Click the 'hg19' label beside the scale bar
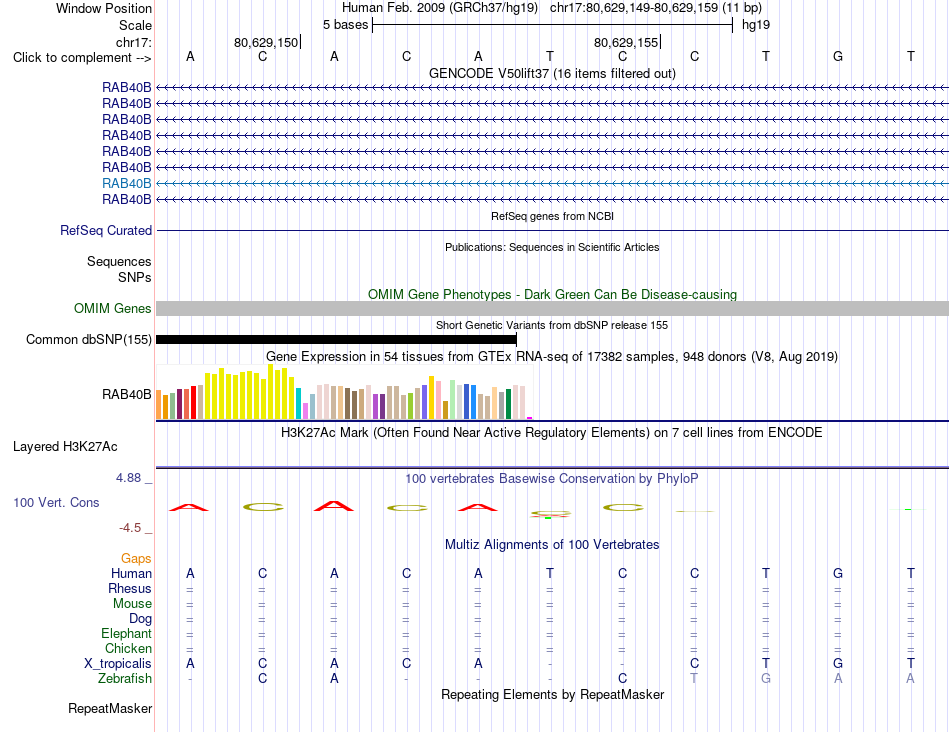950x732 pixels. [x=756, y=25]
